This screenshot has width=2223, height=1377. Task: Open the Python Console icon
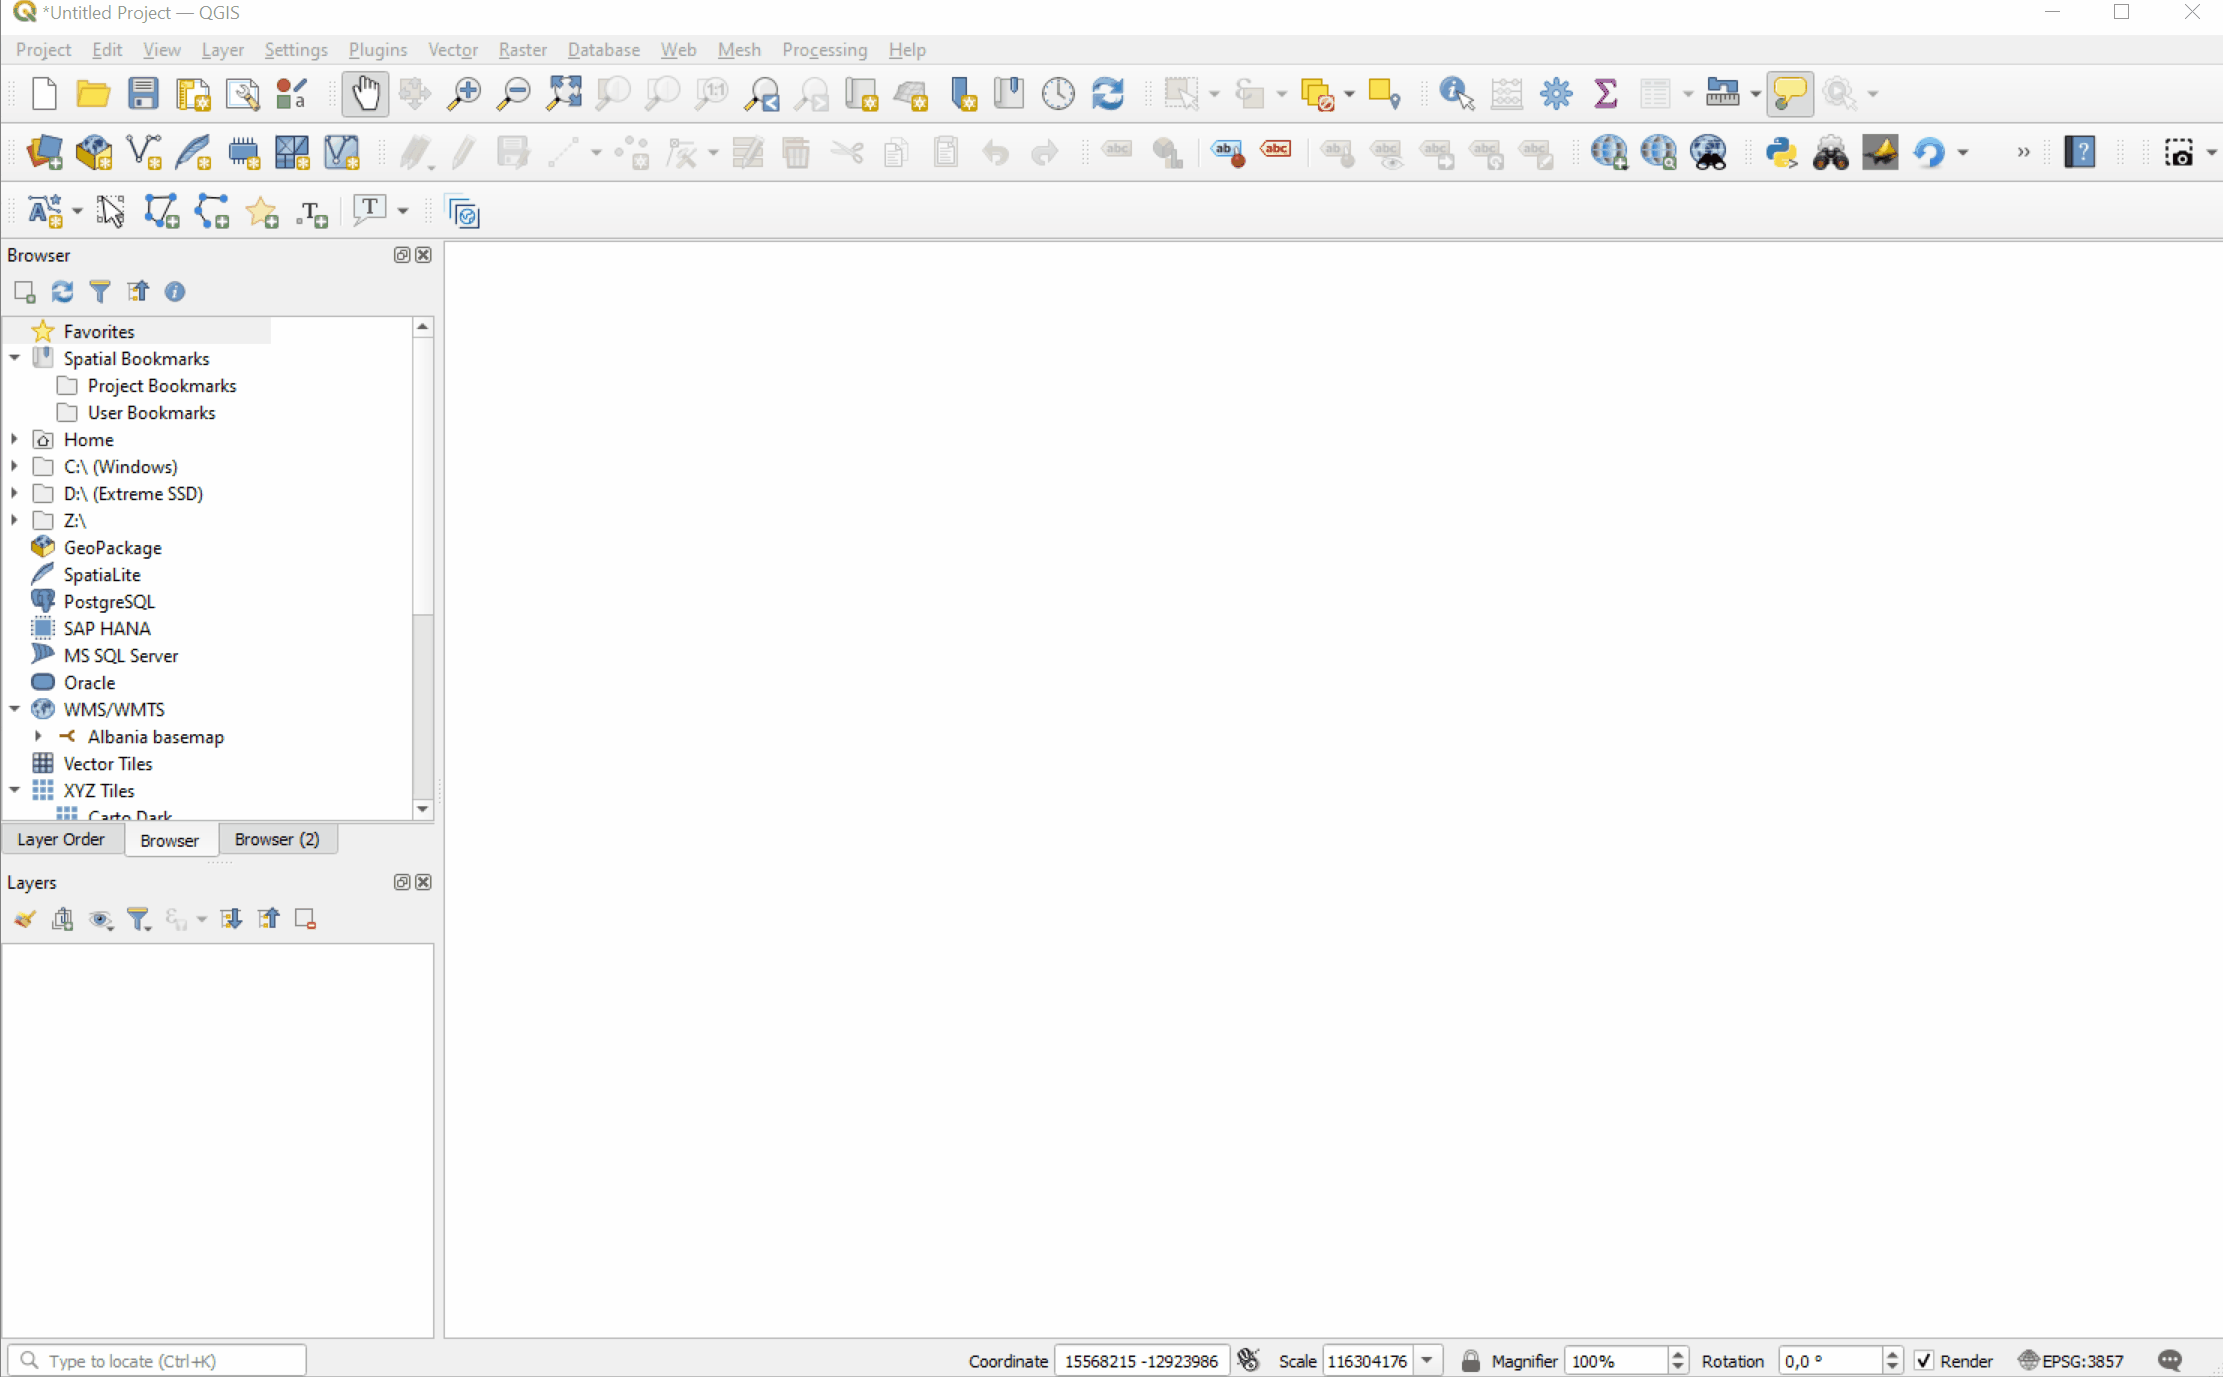tap(1781, 153)
